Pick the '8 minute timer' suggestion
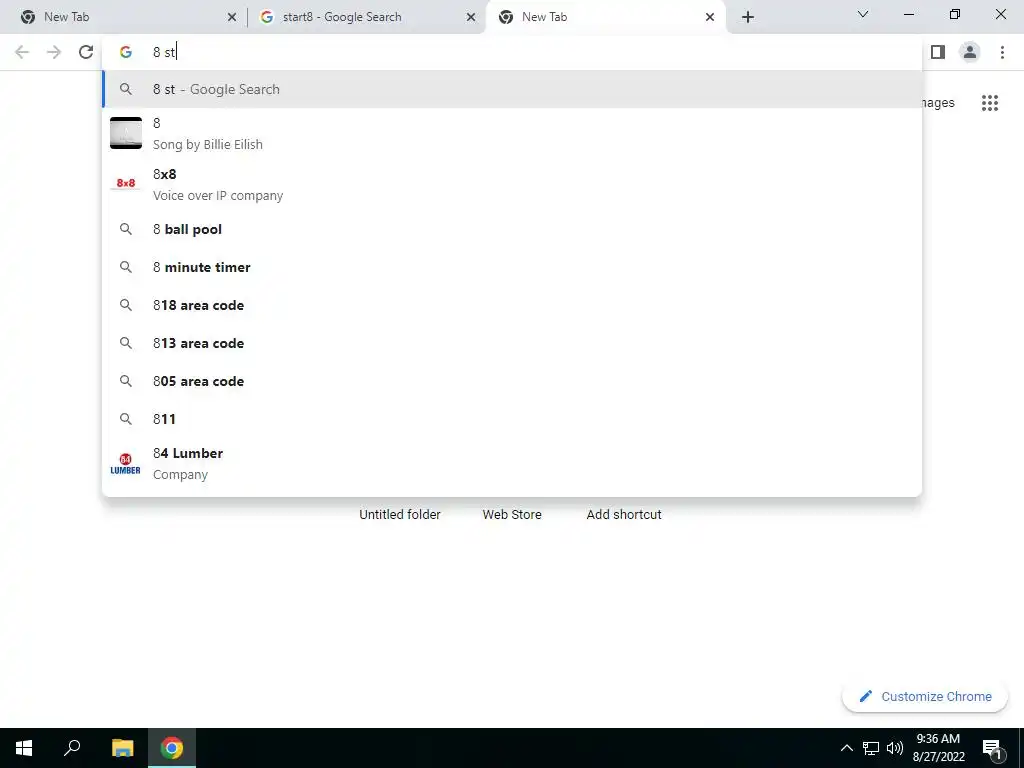The width and height of the screenshot is (1024, 768). pos(512,267)
